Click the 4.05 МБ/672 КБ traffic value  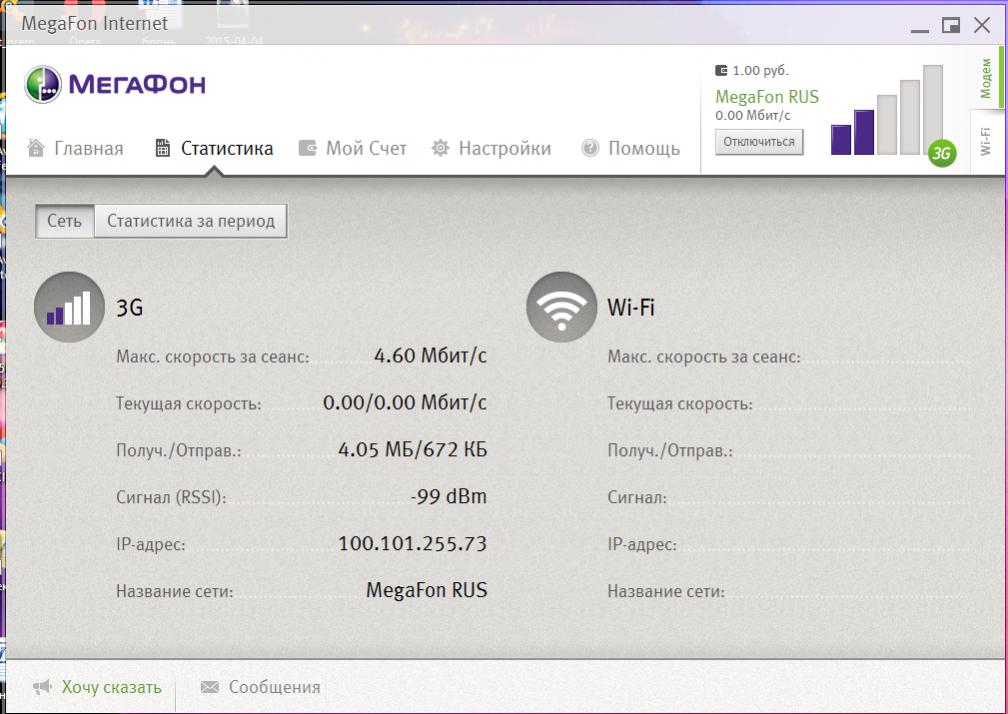point(413,449)
